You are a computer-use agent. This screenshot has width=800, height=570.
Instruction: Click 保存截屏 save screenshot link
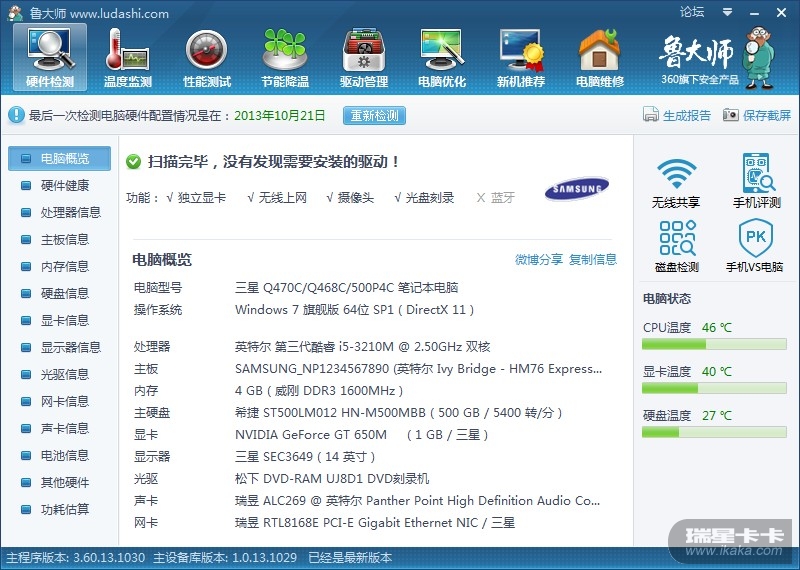tap(766, 115)
